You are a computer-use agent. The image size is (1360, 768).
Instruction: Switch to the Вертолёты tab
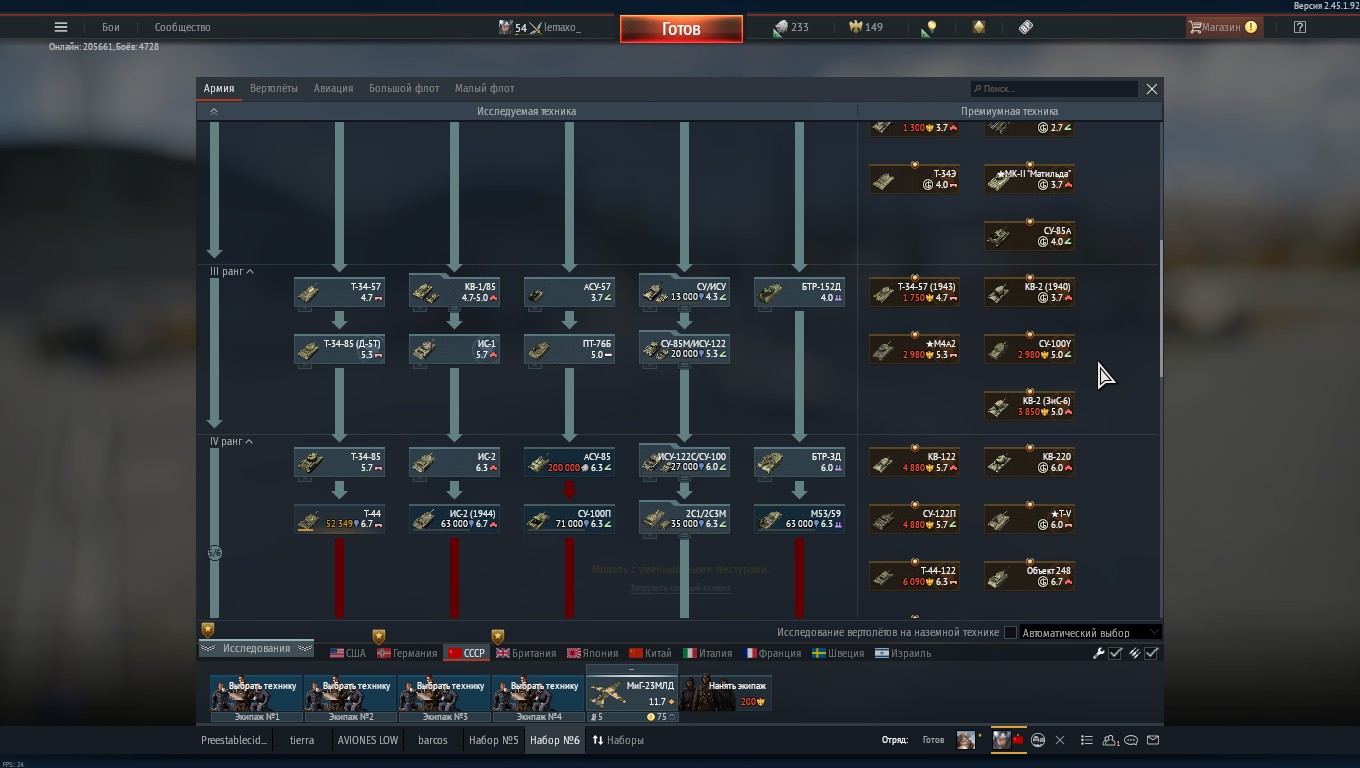[x=273, y=88]
